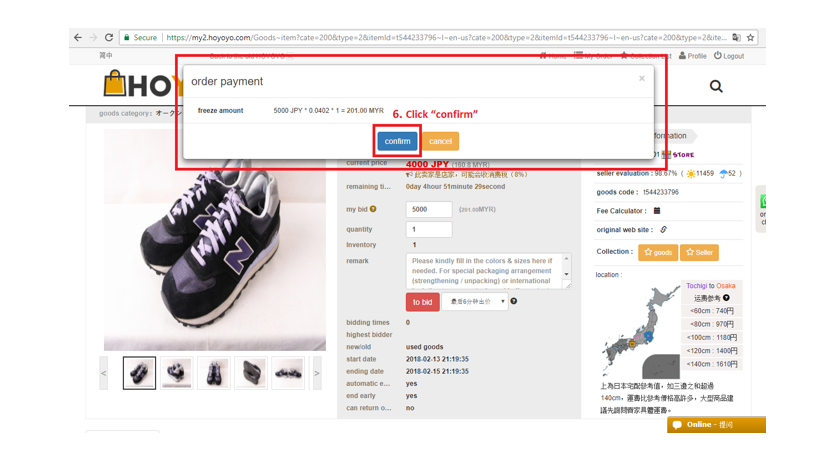Click the Store badge link
The image size is (835, 458).
point(677,154)
